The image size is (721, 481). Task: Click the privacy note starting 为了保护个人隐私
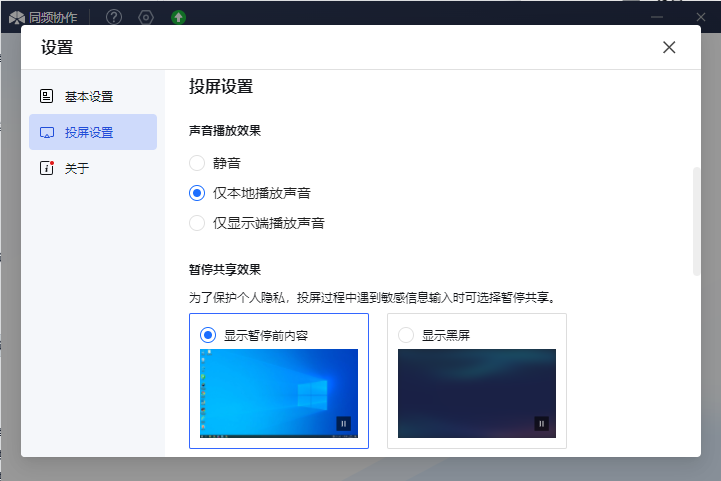[373, 298]
